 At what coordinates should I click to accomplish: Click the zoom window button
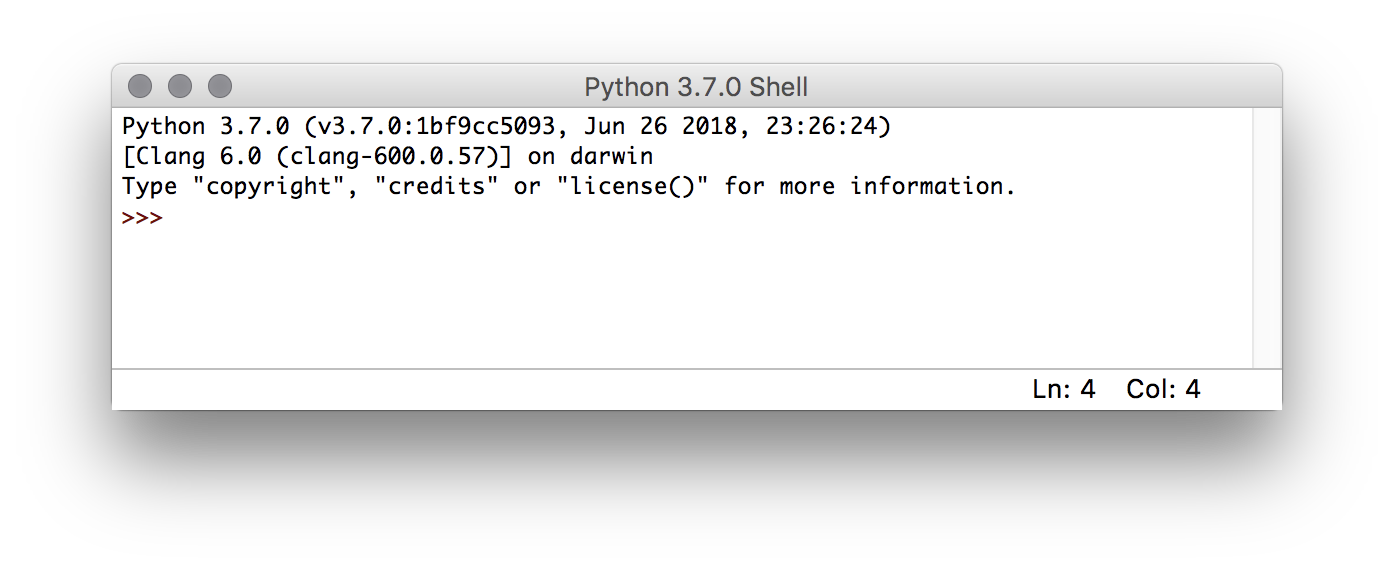pos(220,87)
